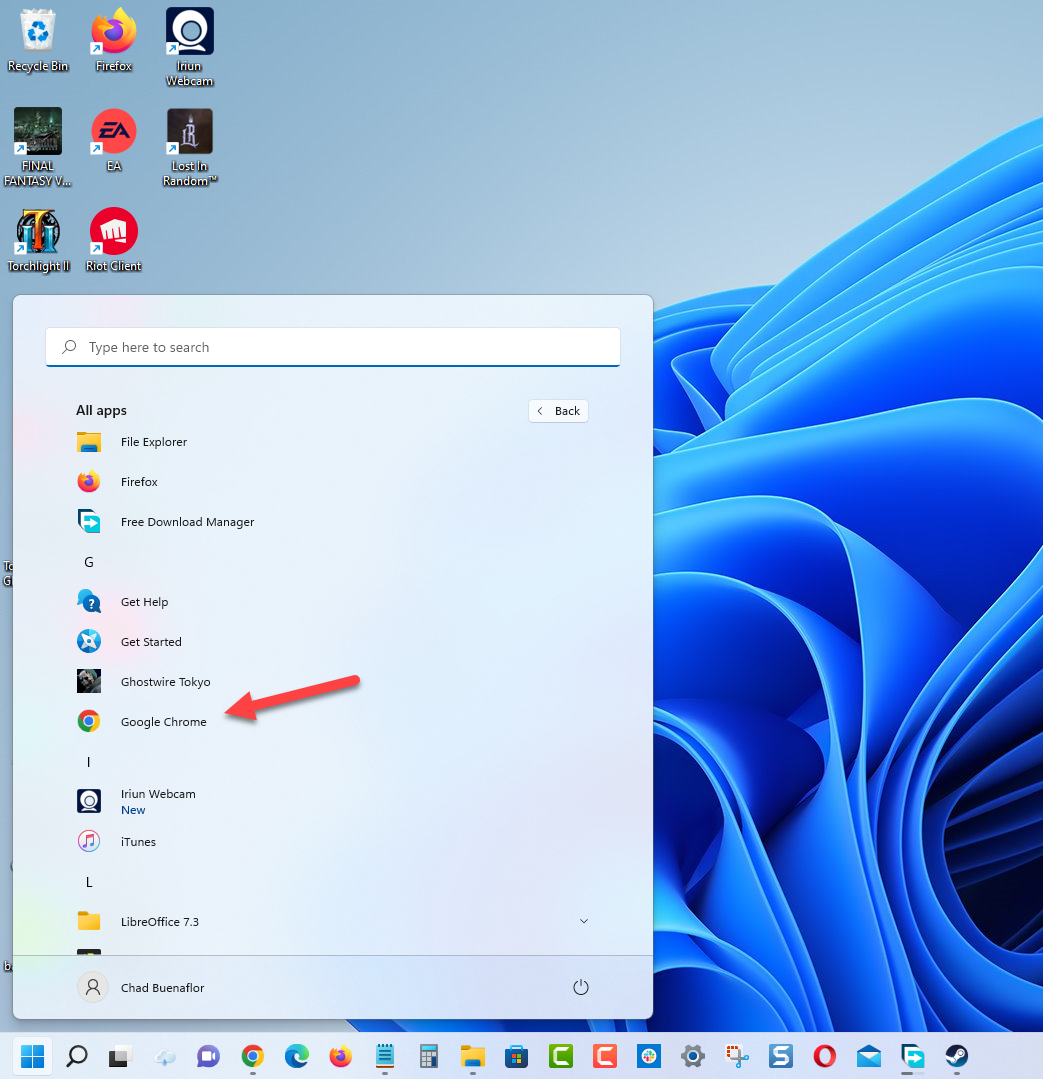Screen dimensions: 1043x1079
Task: Open Microsoft Edge from the taskbar
Action: click(297, 1056)
